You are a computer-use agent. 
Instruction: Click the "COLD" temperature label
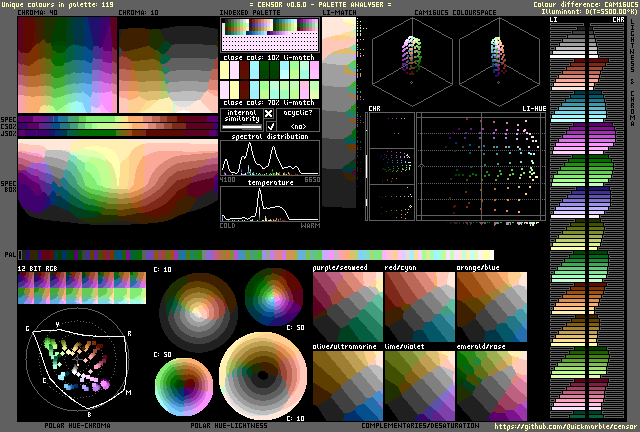point(227,225)
